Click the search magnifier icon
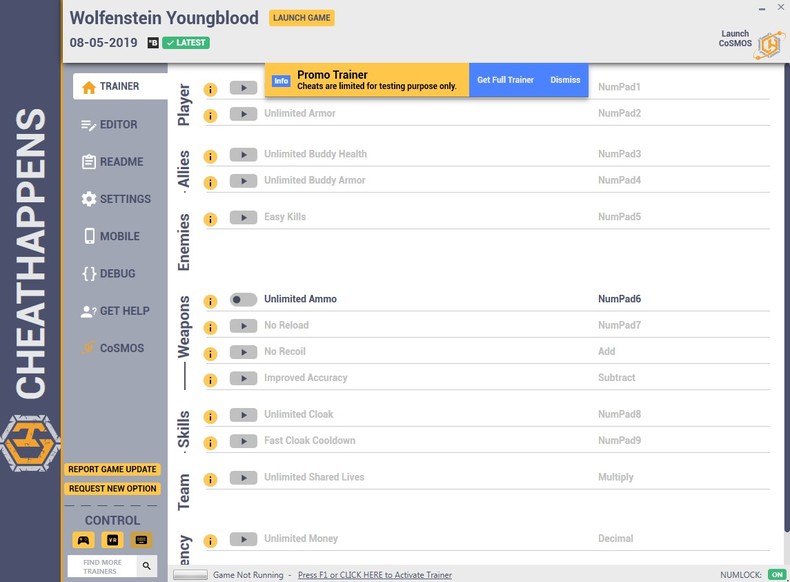This screenshot has width=790, height=582. [147, 566]
